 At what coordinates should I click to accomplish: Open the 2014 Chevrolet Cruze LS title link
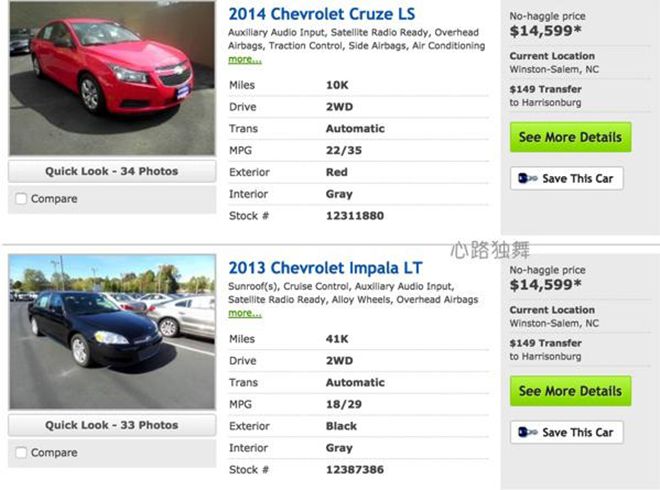click(322, 14)
